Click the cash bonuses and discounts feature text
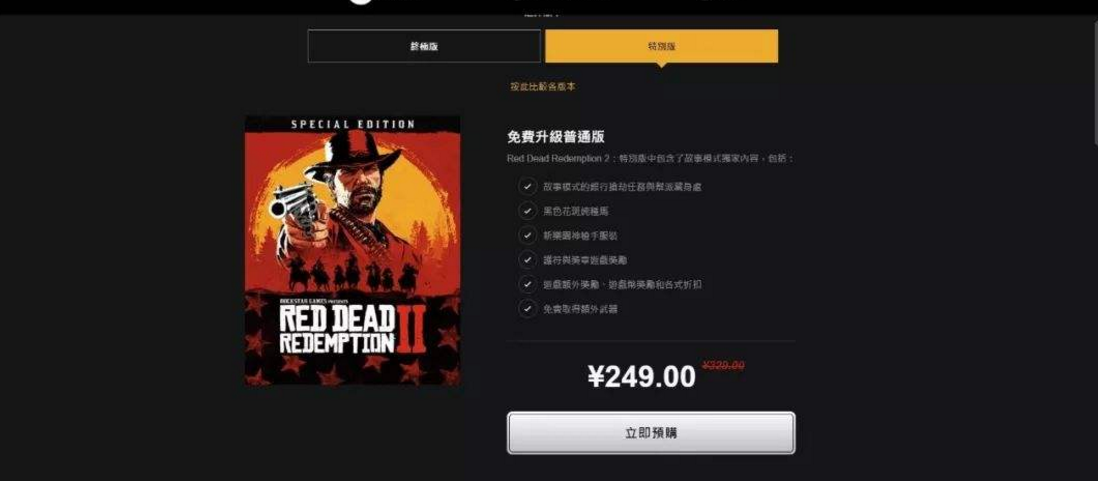The image size is (1098, 481). (622, 285)
